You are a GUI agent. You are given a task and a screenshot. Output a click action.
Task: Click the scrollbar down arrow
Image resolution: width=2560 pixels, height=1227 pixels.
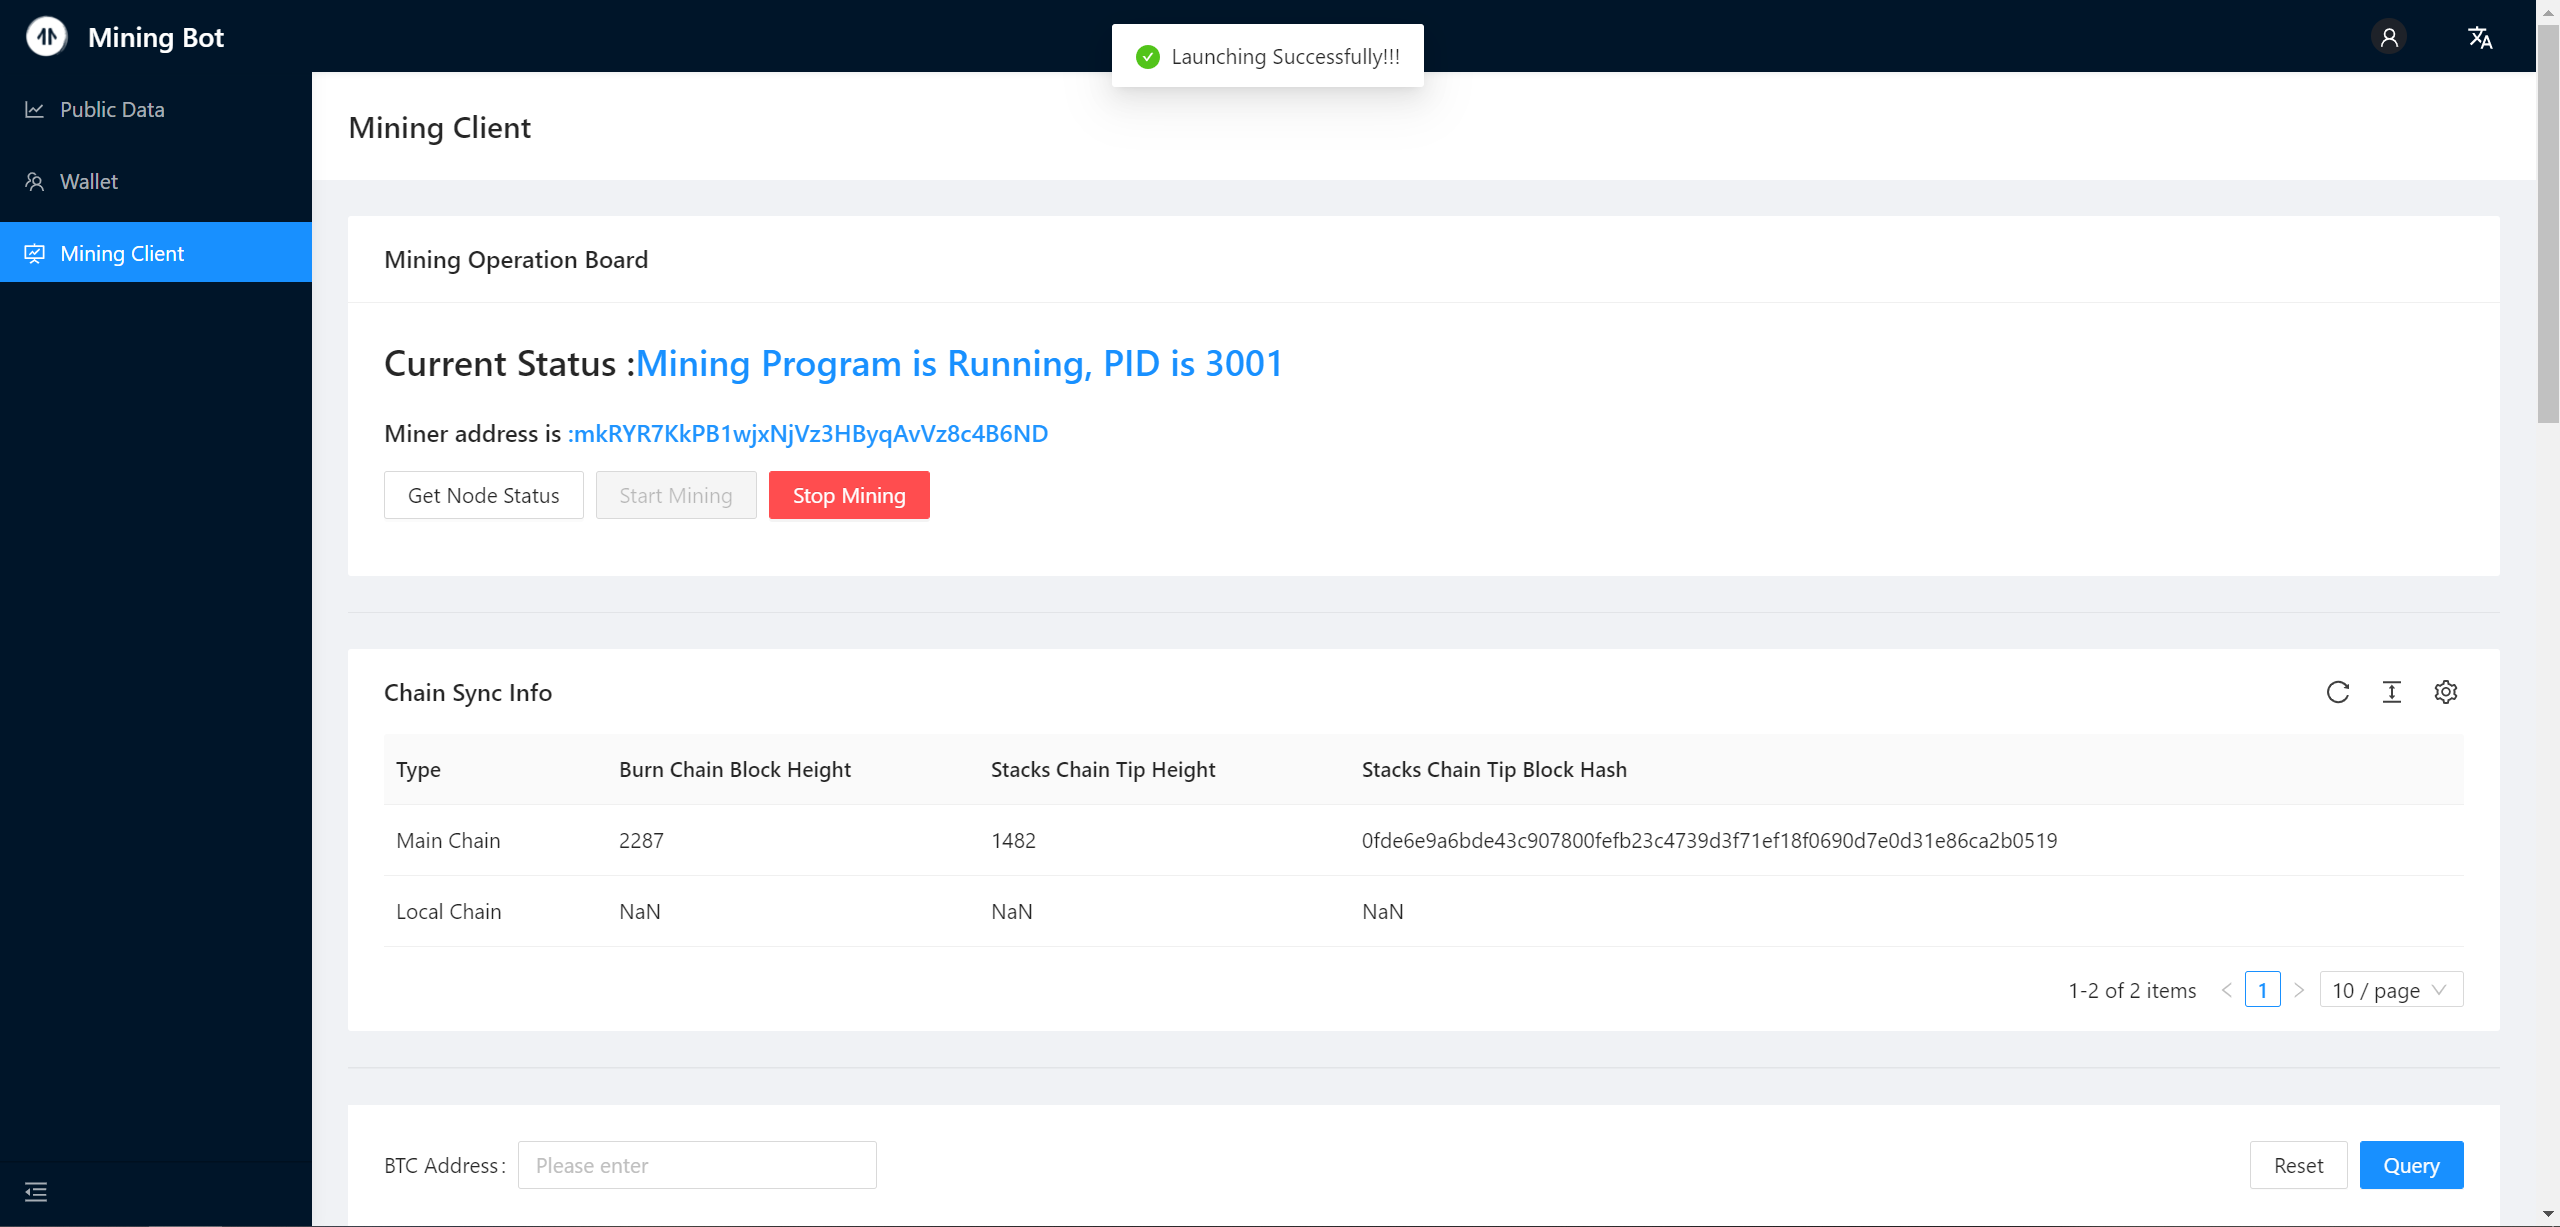[x=2548, y=1215]
